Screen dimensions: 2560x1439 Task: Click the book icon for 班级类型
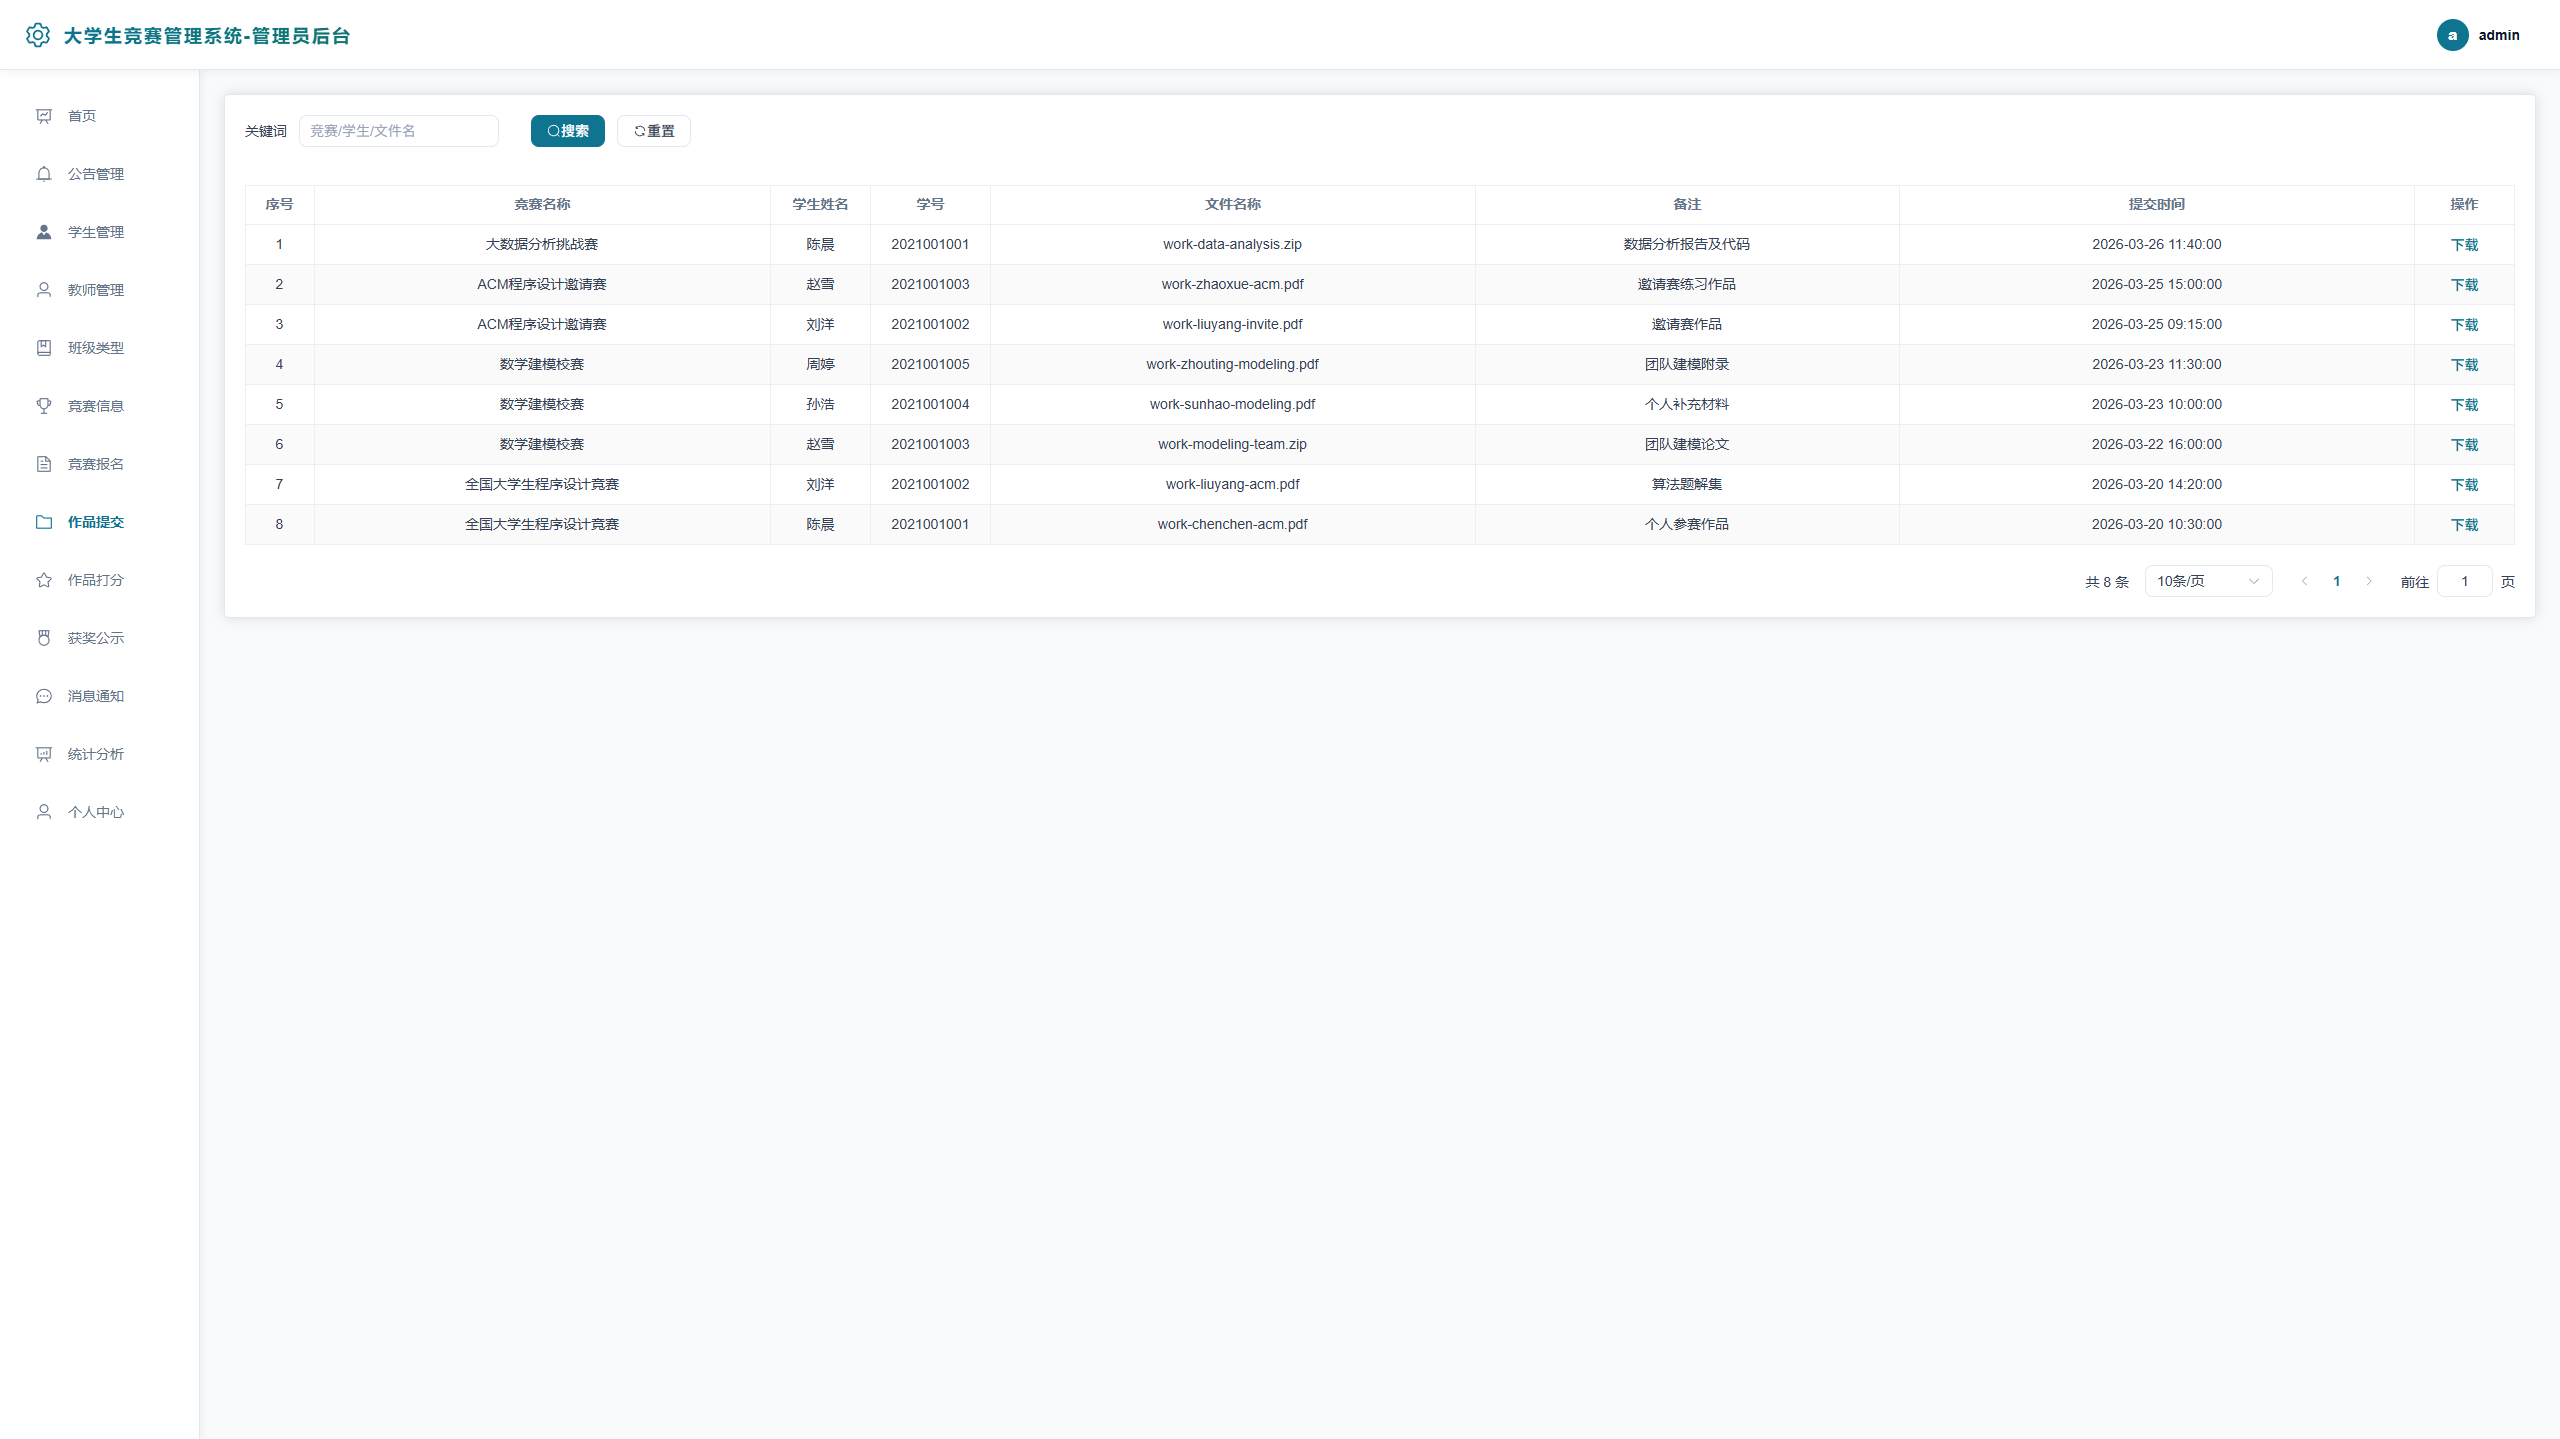click(44, 348)
